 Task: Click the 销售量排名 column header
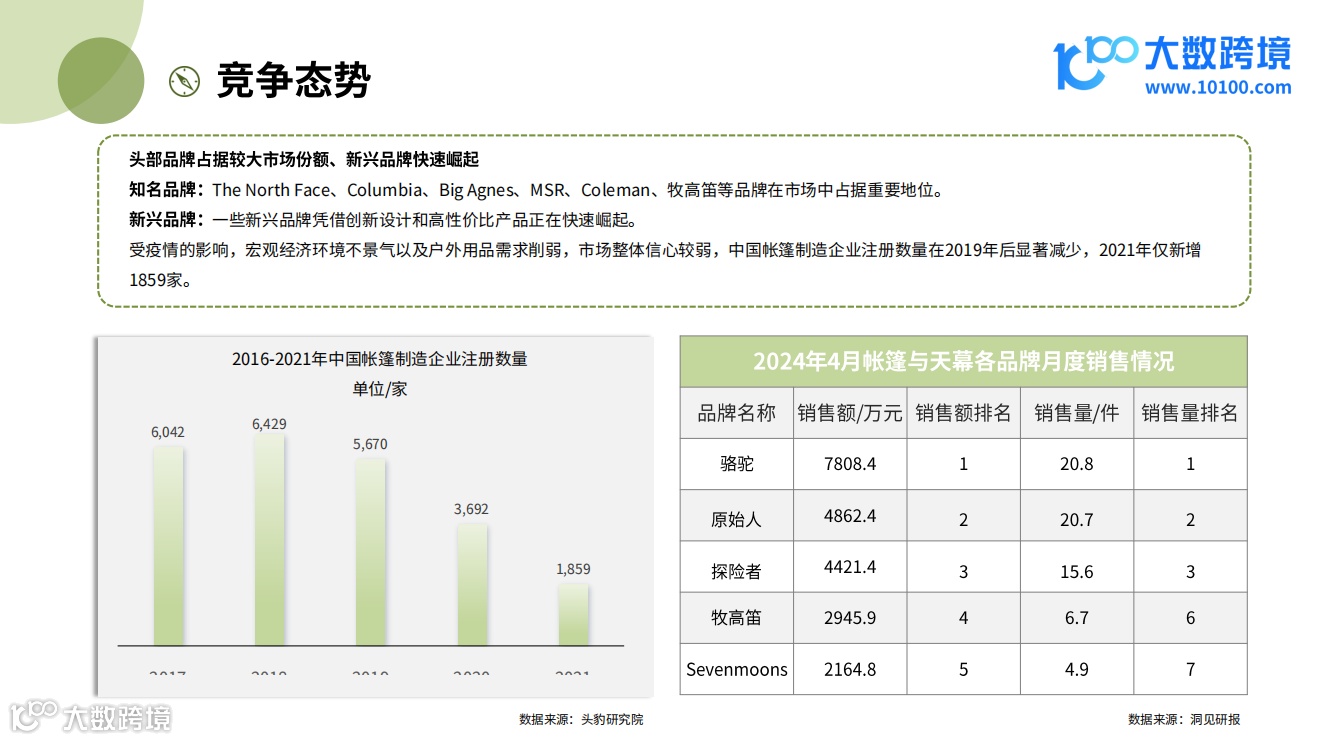(1191, 413)
